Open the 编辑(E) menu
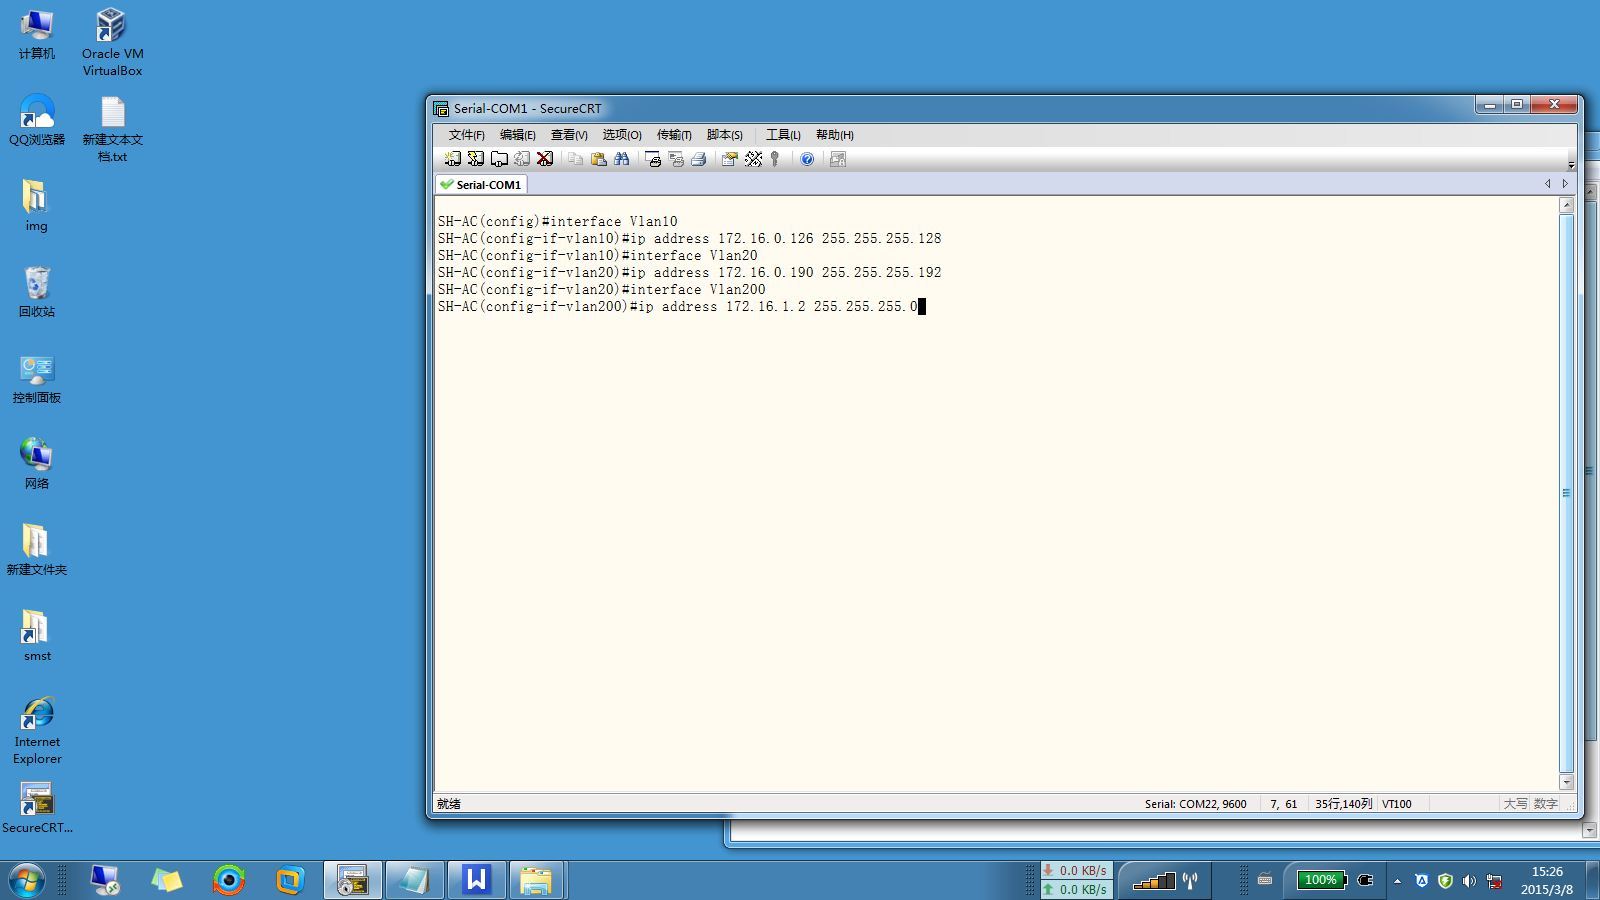The width and height of the screenshot is (1600, 900). click(517, 135)
